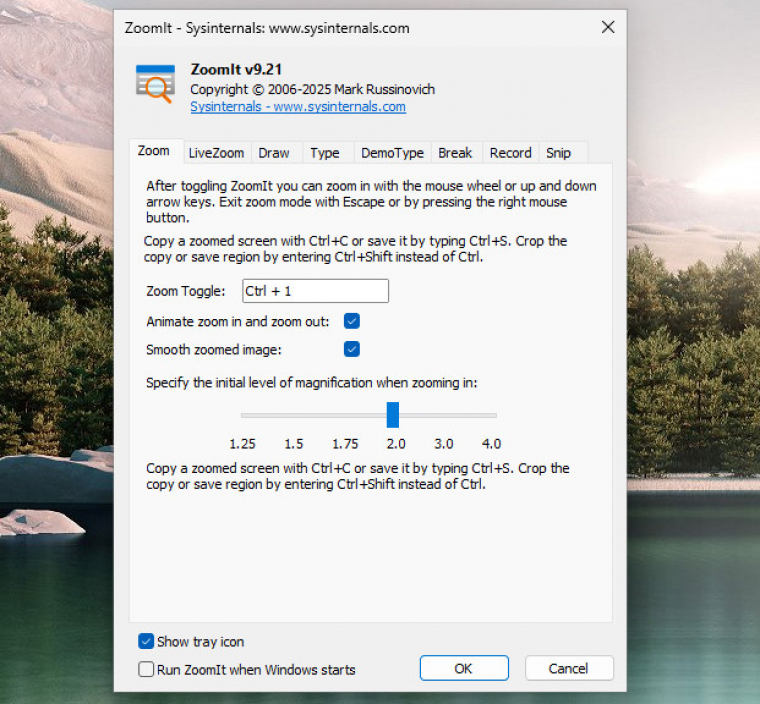Image resolution: width=760 pixels, height=704 pixels.
Task: Uncheck Smooth zoomed image checkbox
Action: click(x=352, y=349)
